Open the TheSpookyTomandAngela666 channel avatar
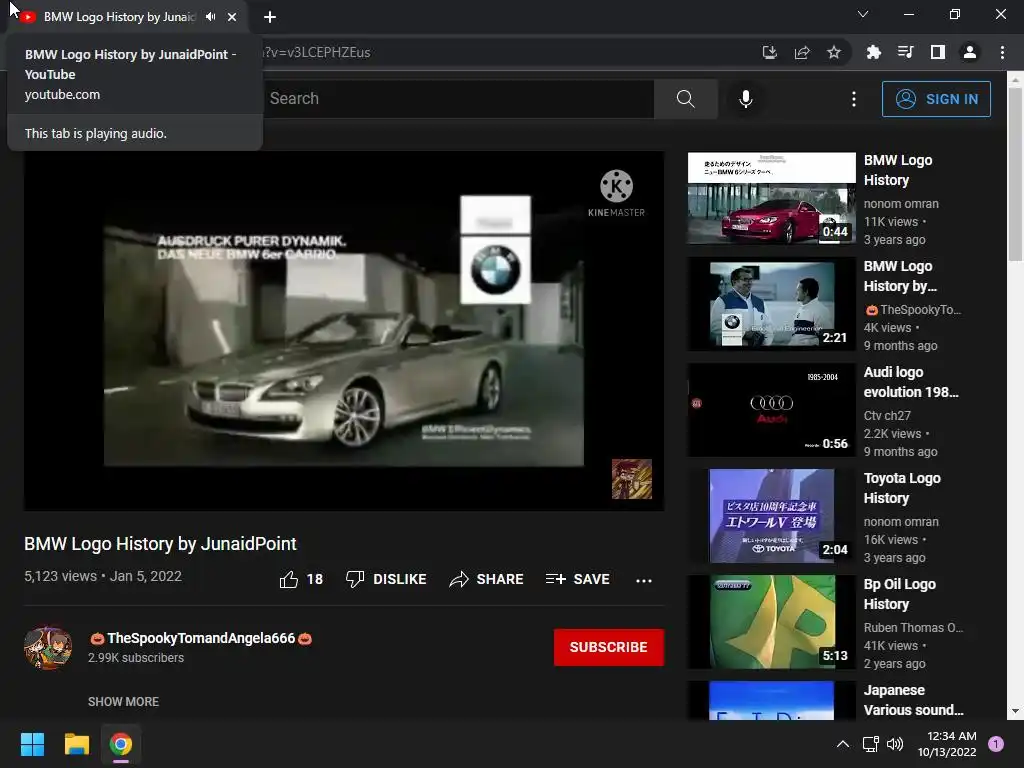The image size is (1024, 768). pos(48,648)
